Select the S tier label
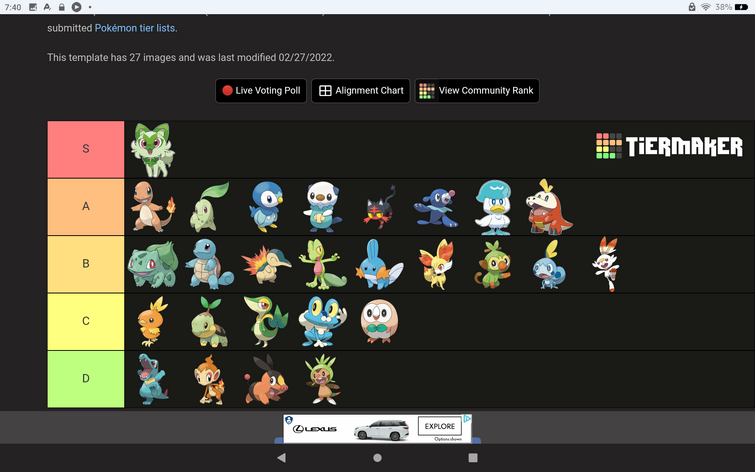 [86, 149]
